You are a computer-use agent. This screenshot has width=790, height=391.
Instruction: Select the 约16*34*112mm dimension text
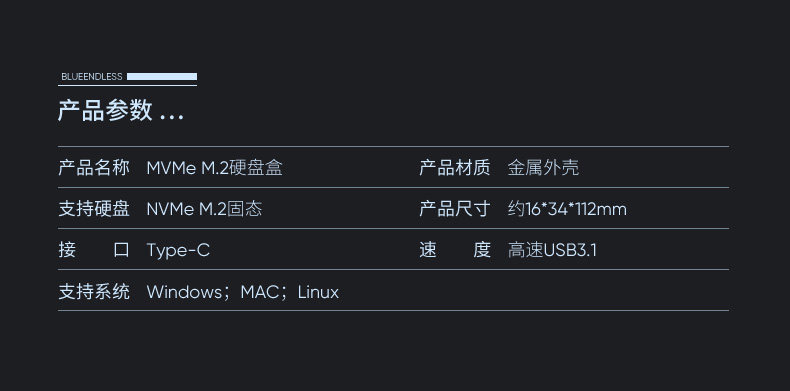pyautogui.click(x=567, y=209)
